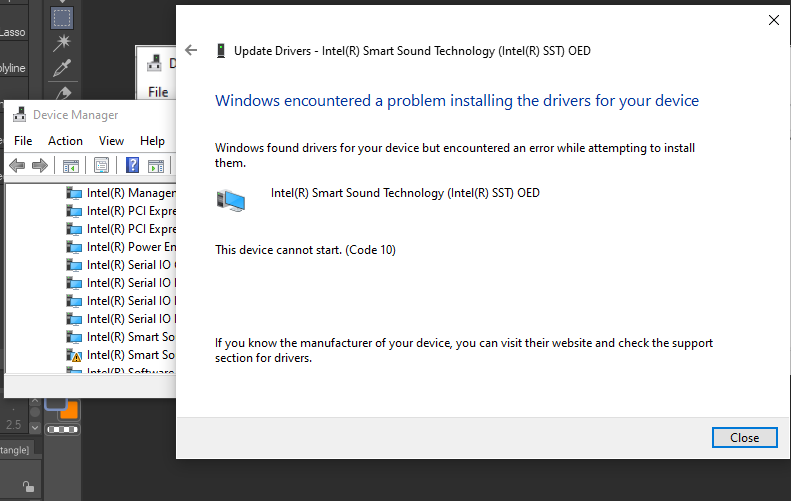
Task: Click the Device Manager title bar icon
Action: (x=19, y=115)
